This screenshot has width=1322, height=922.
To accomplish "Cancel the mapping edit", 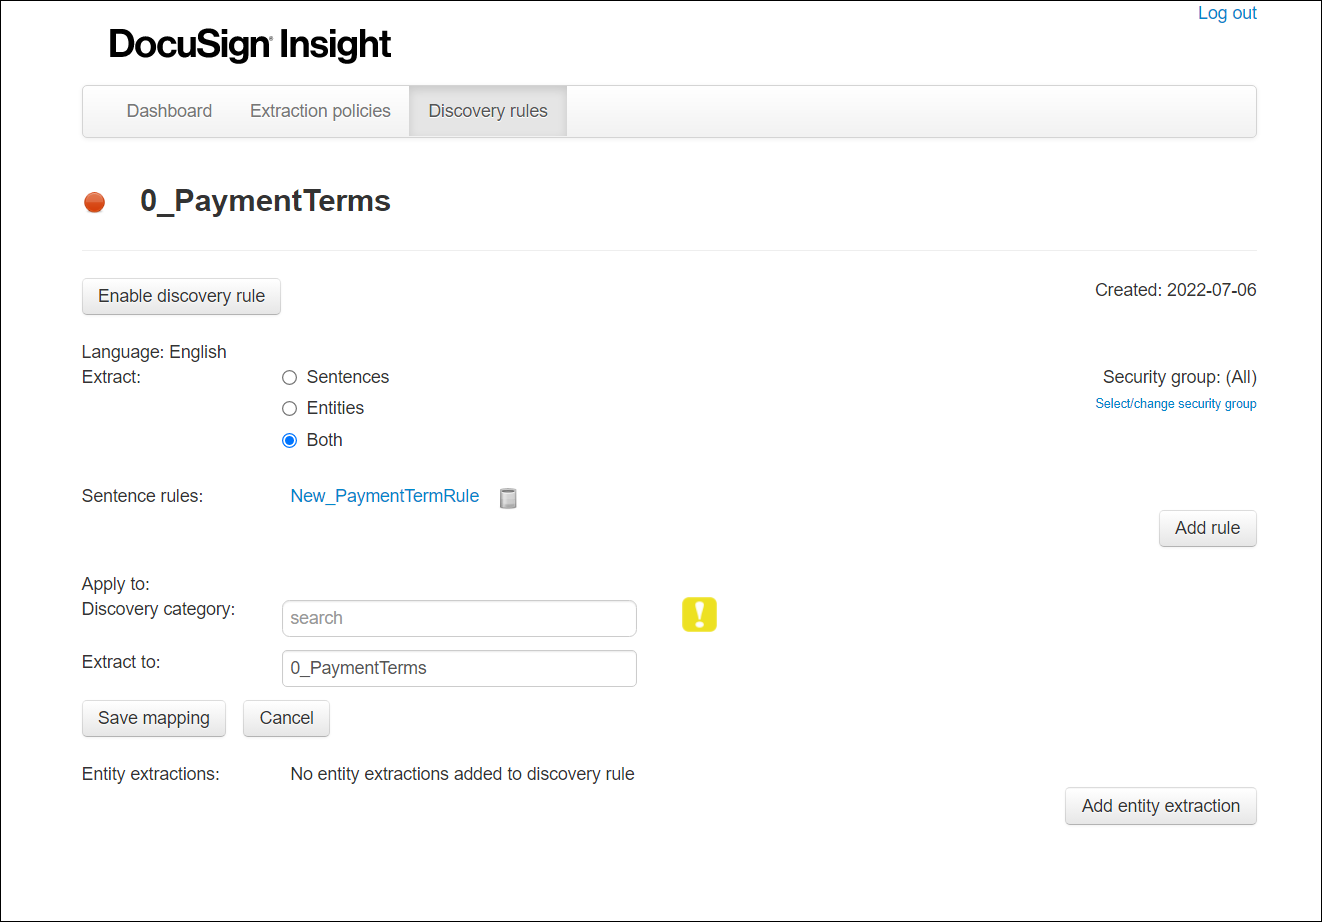I will pyautogui.click(x=286, y=719).
